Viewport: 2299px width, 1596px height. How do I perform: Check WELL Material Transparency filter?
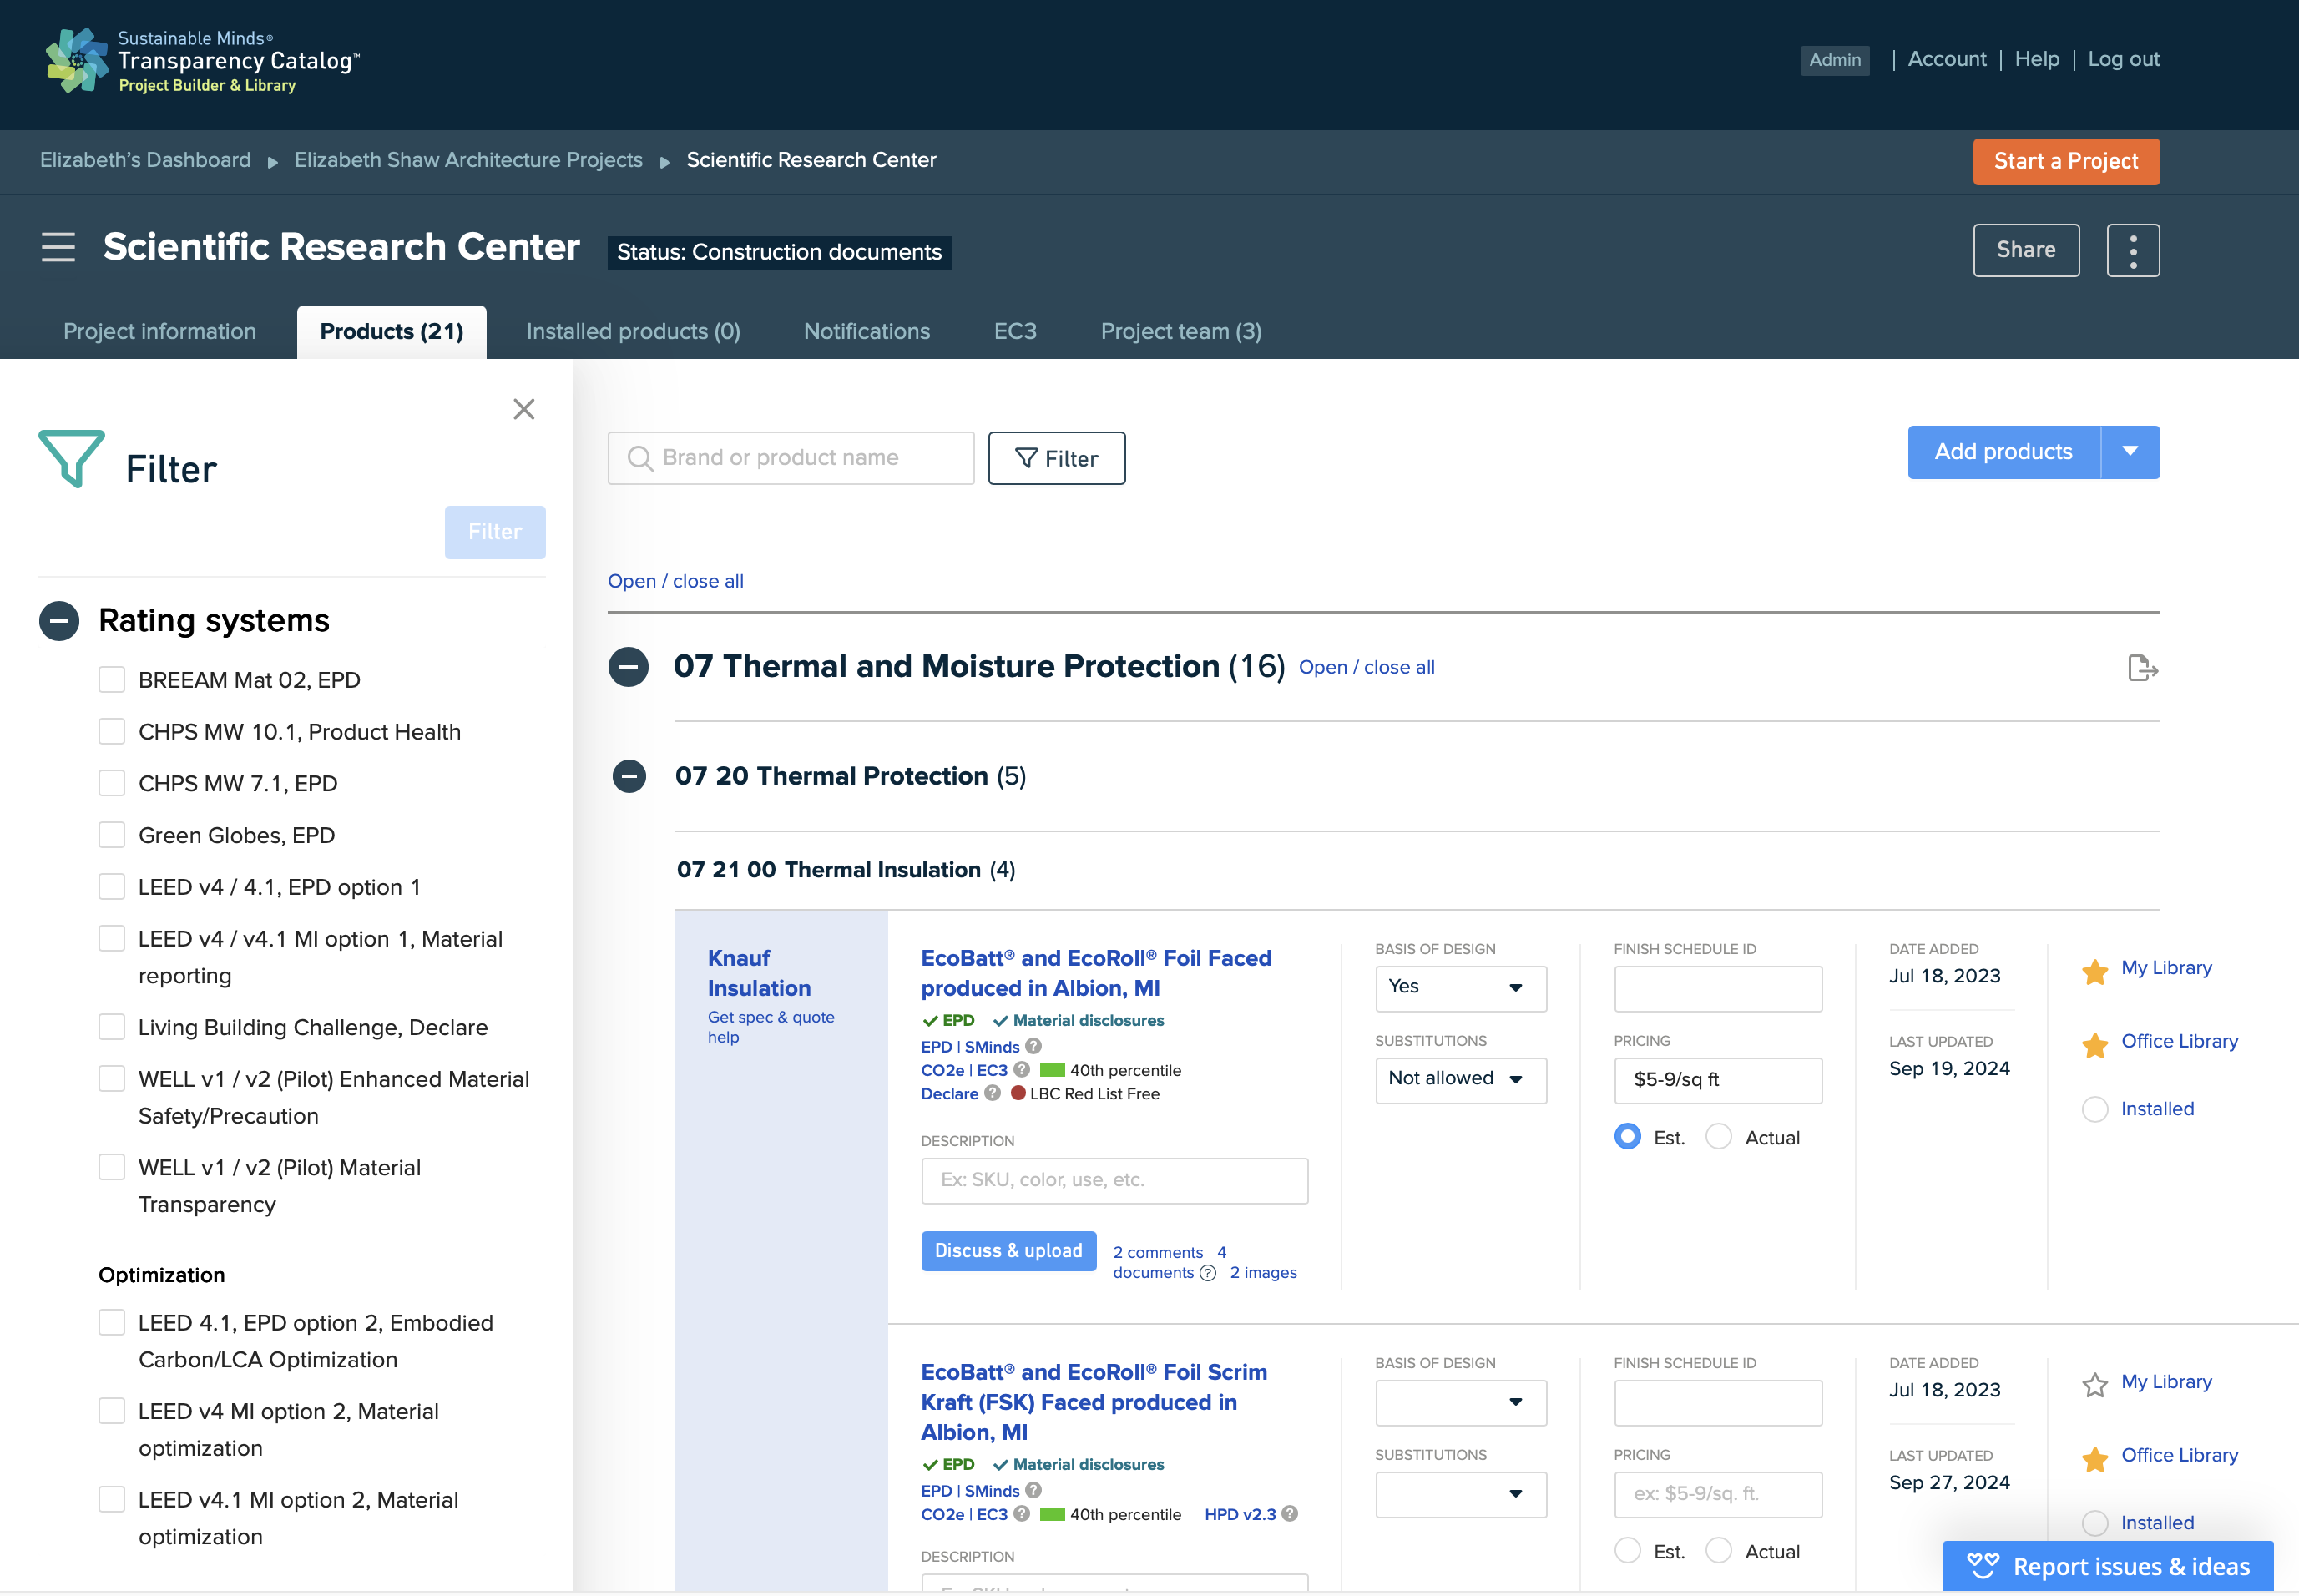click(x=112, y=1167)
